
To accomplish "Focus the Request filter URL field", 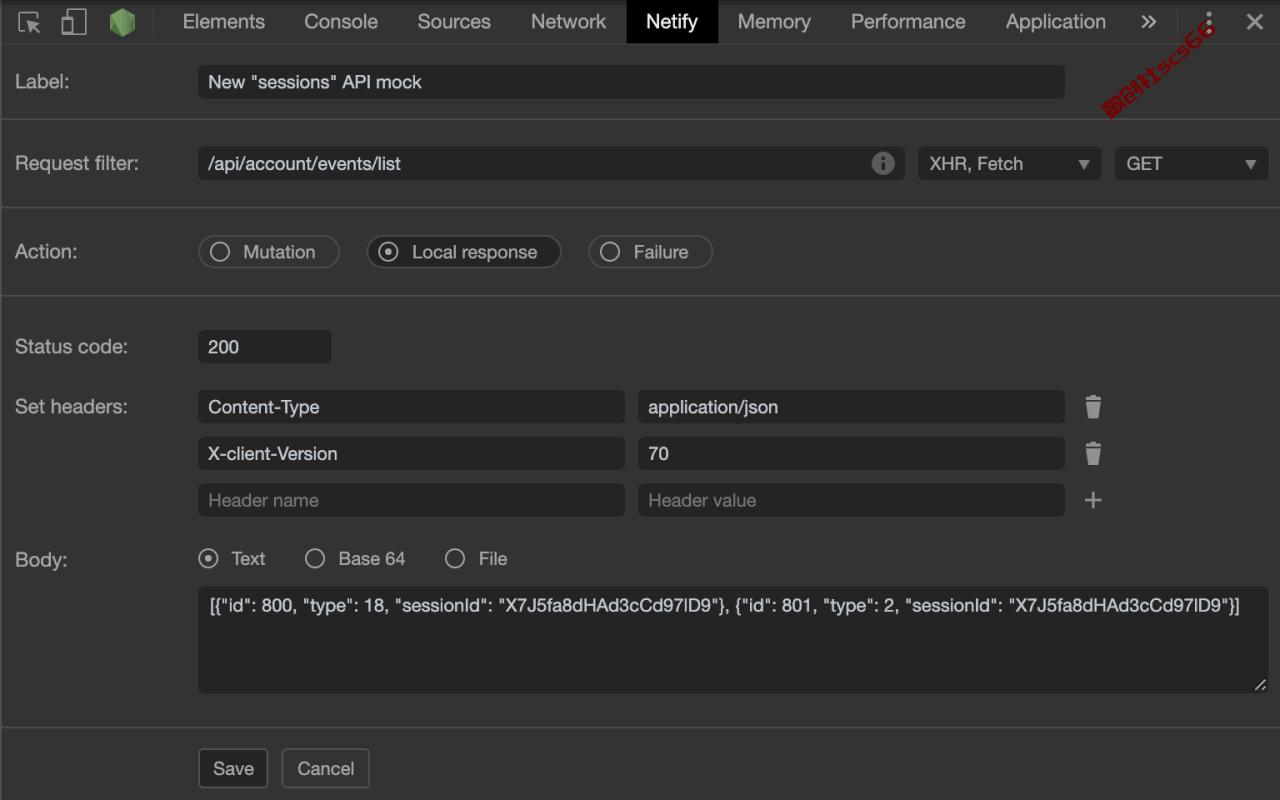I will (552, 163).
